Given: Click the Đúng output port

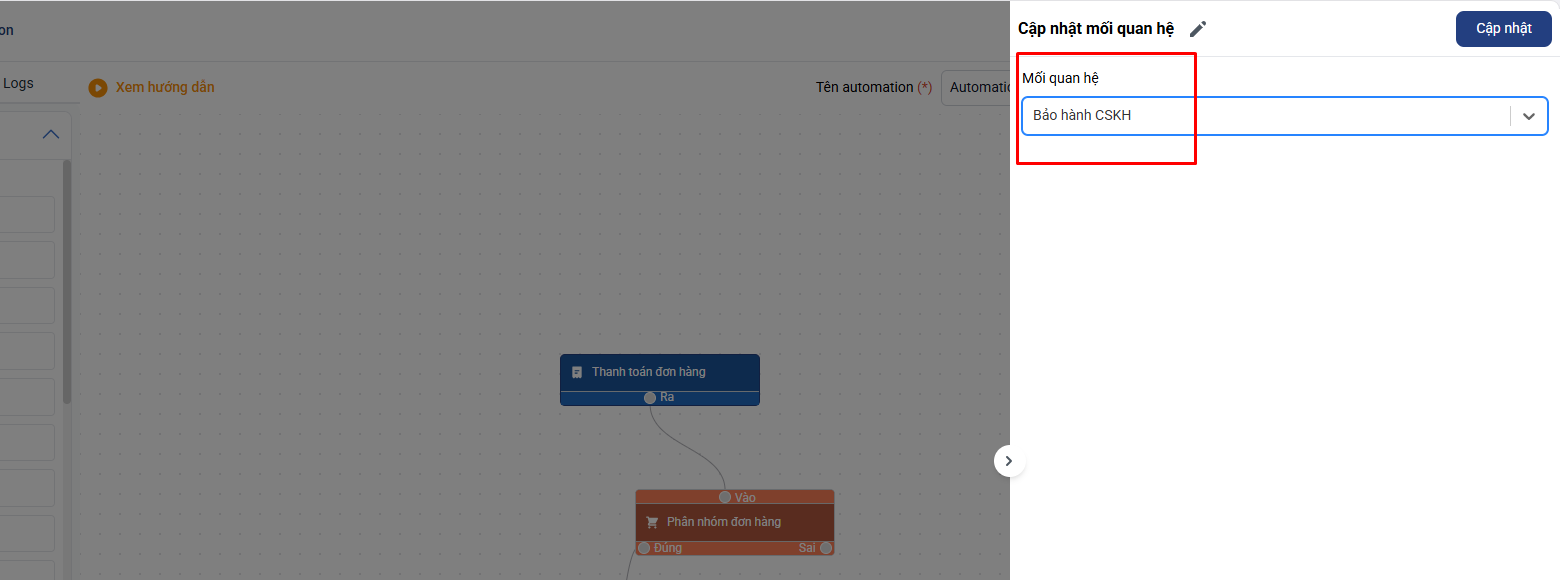Looking at the screenshot, I should coord(644,548).
